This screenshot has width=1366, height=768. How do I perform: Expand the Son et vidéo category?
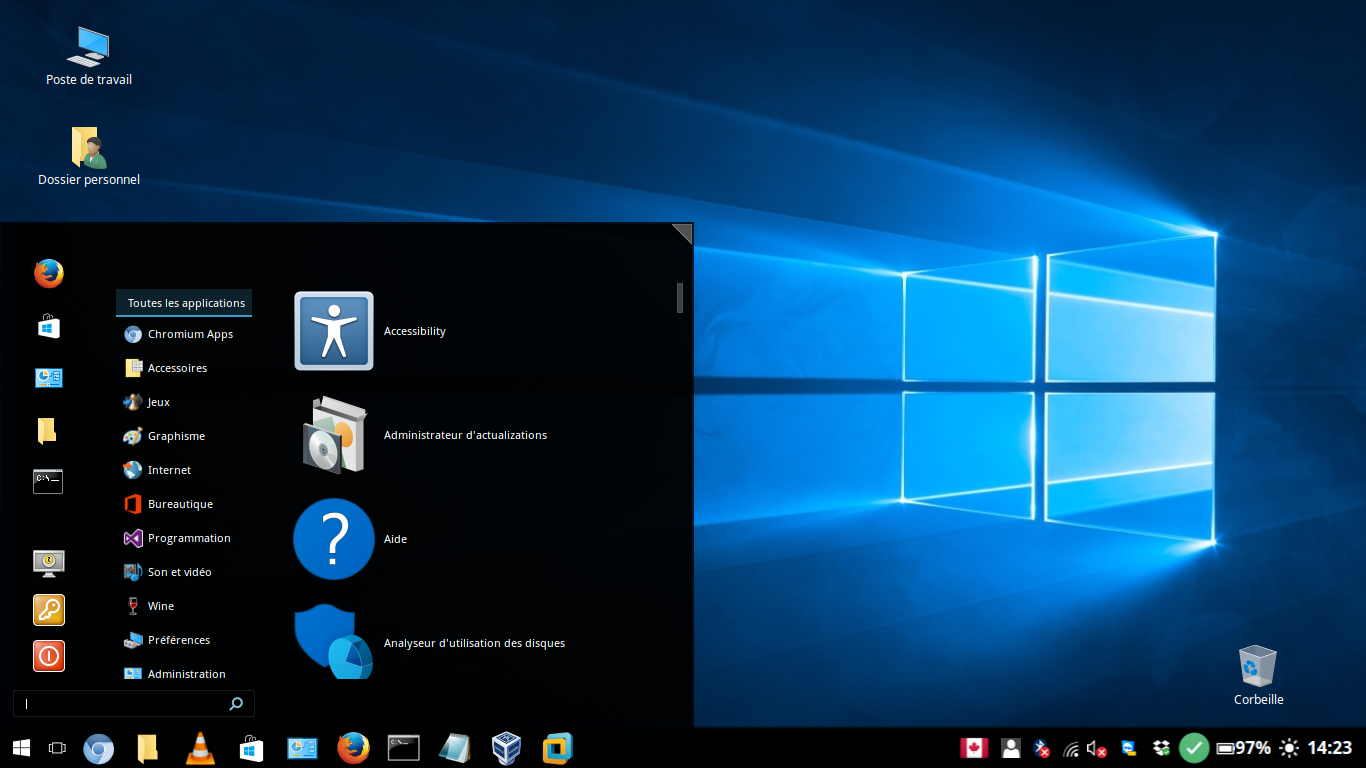(x=180, y=571)
